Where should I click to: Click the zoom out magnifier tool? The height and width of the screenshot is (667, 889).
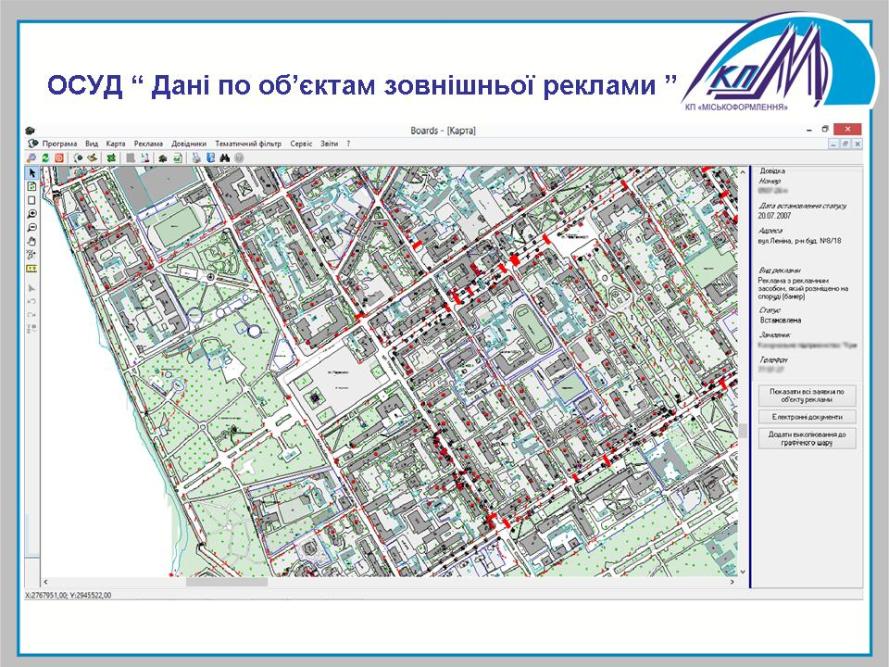tap(32, 228)
